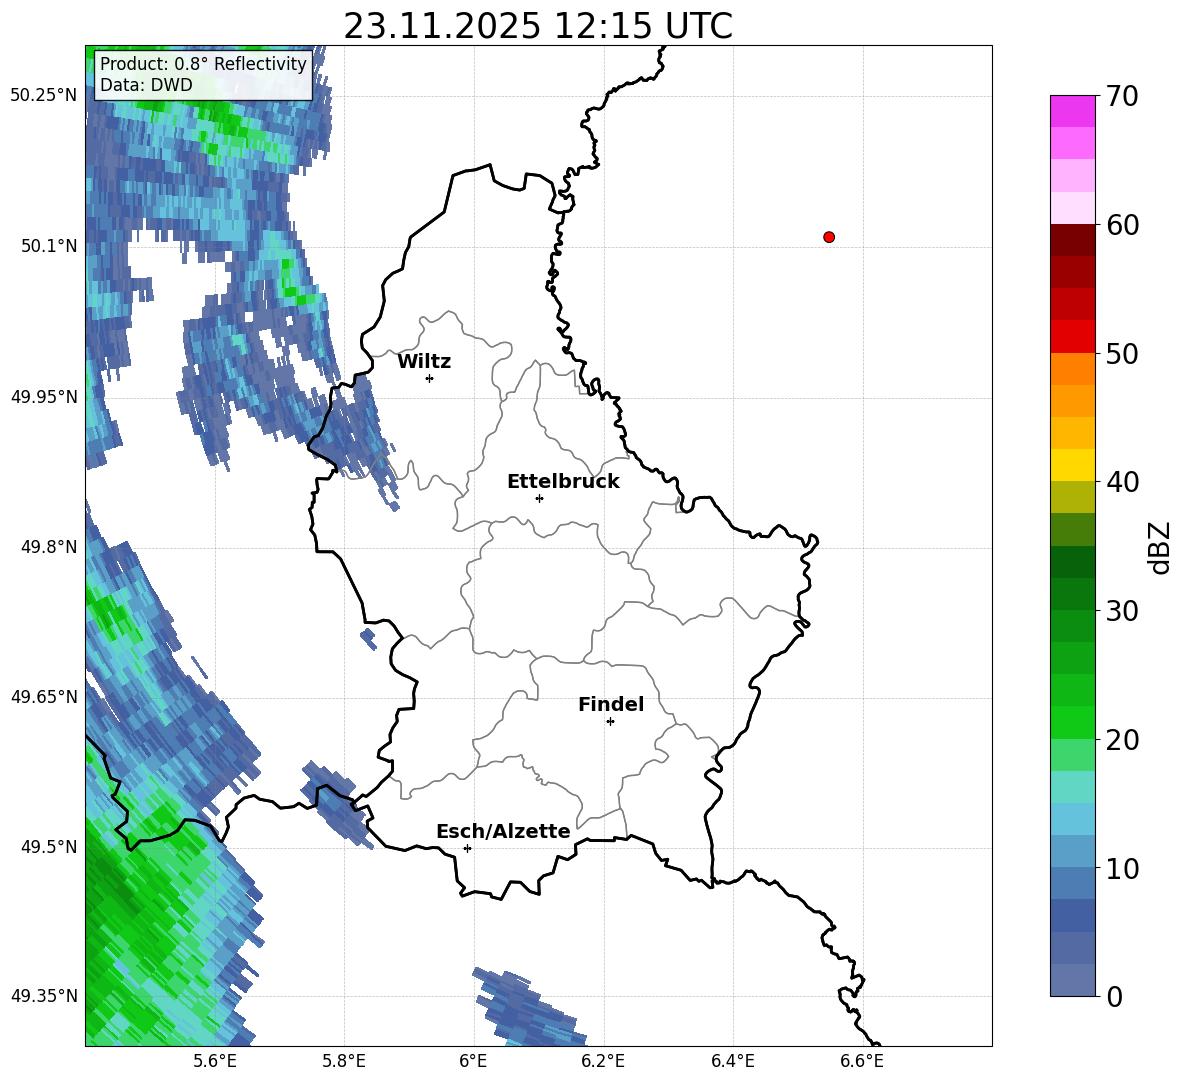Click the Wiltz city label

coord(424,362)
